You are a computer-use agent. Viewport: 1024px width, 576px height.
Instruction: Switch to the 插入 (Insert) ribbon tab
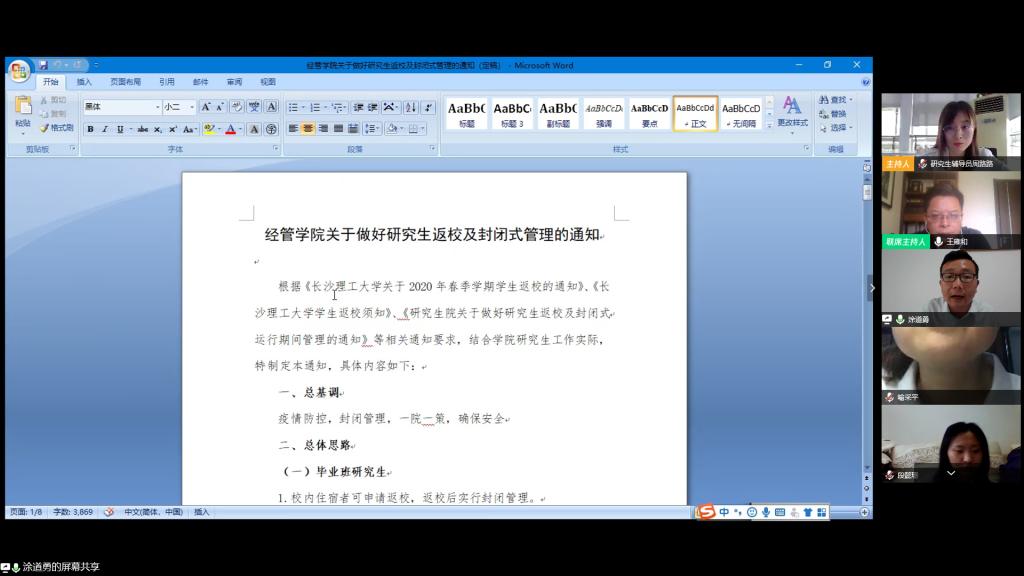point(84,82)
